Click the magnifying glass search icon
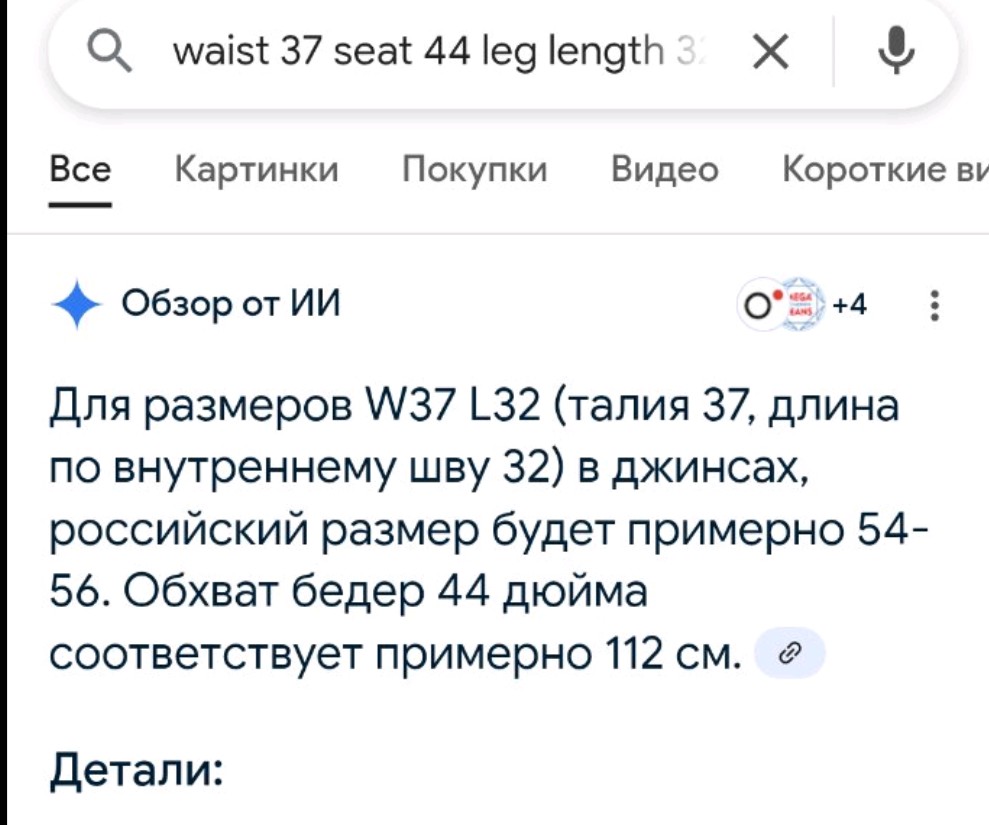 click(x=108, y=52)
